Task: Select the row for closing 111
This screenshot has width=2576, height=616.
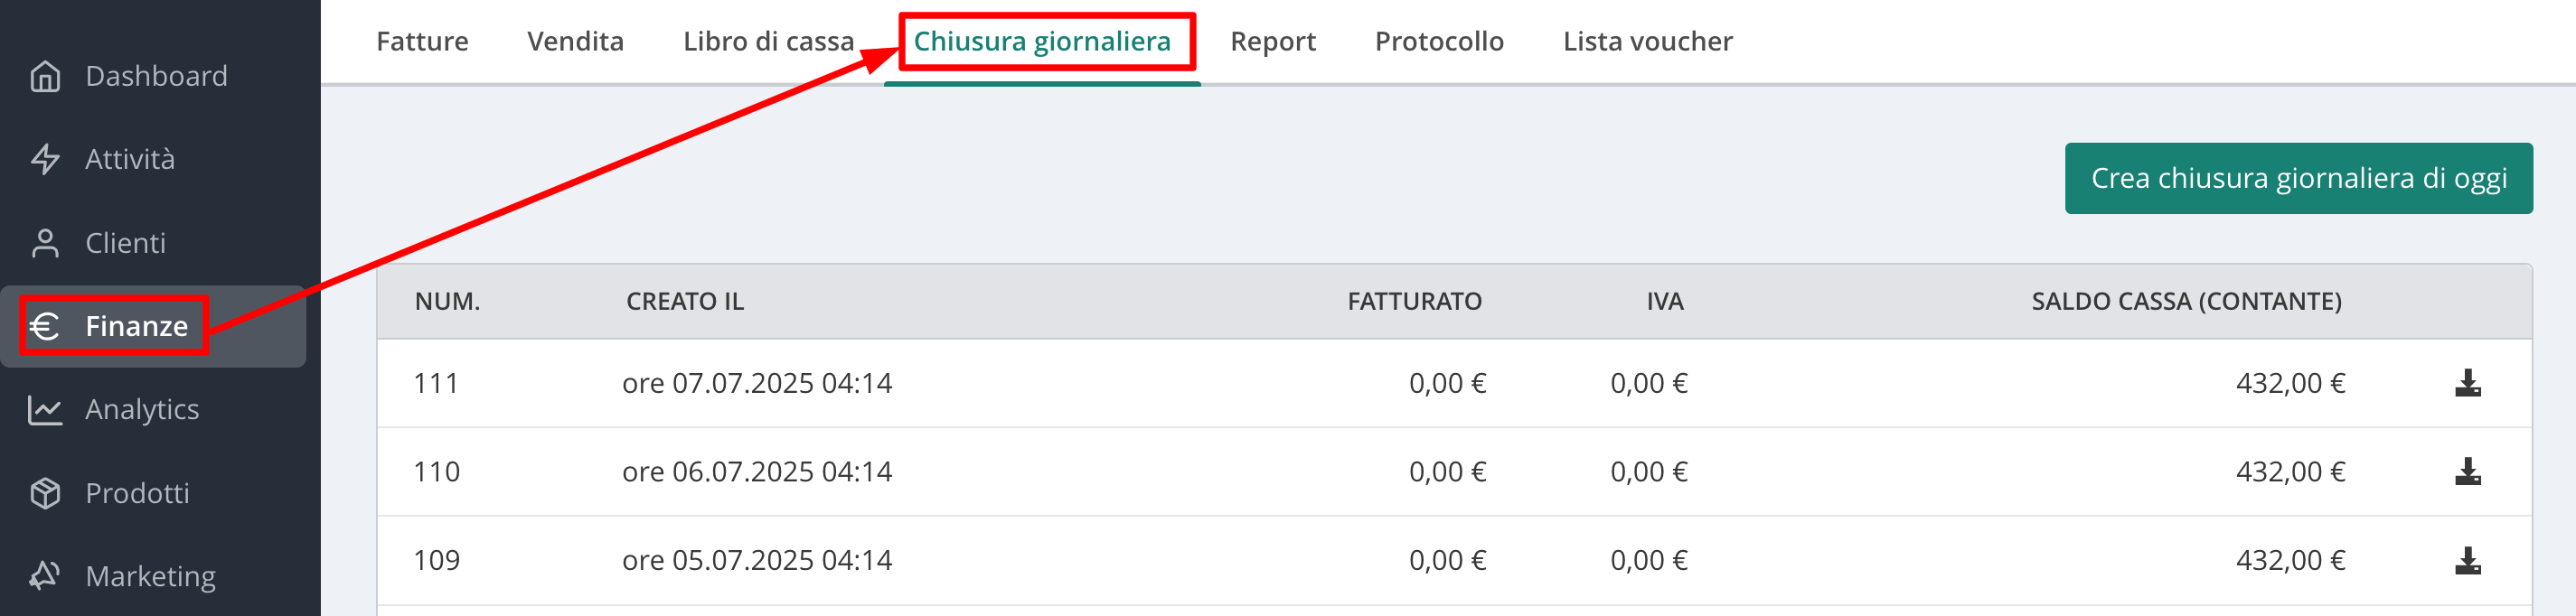Action: click(1454, 383)
